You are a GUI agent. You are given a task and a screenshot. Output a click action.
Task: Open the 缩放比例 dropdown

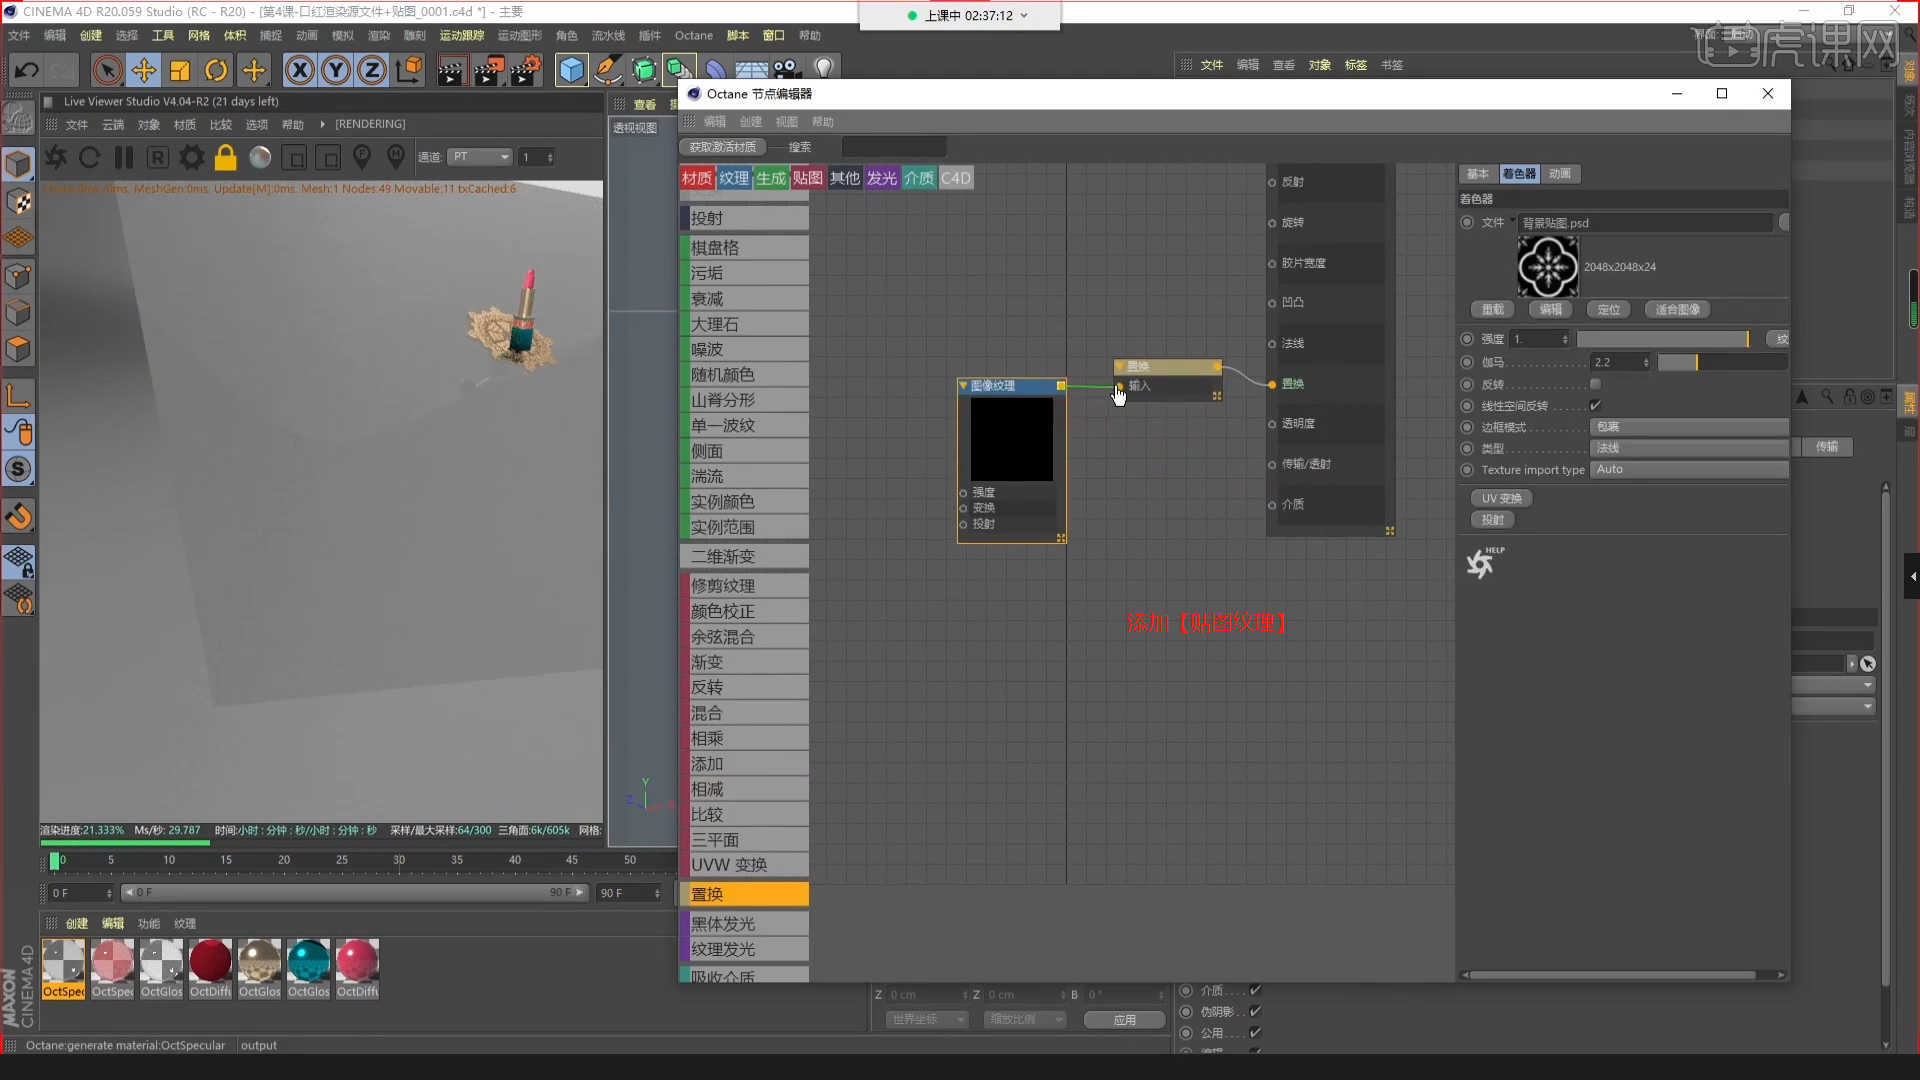pos(1025,1020)
